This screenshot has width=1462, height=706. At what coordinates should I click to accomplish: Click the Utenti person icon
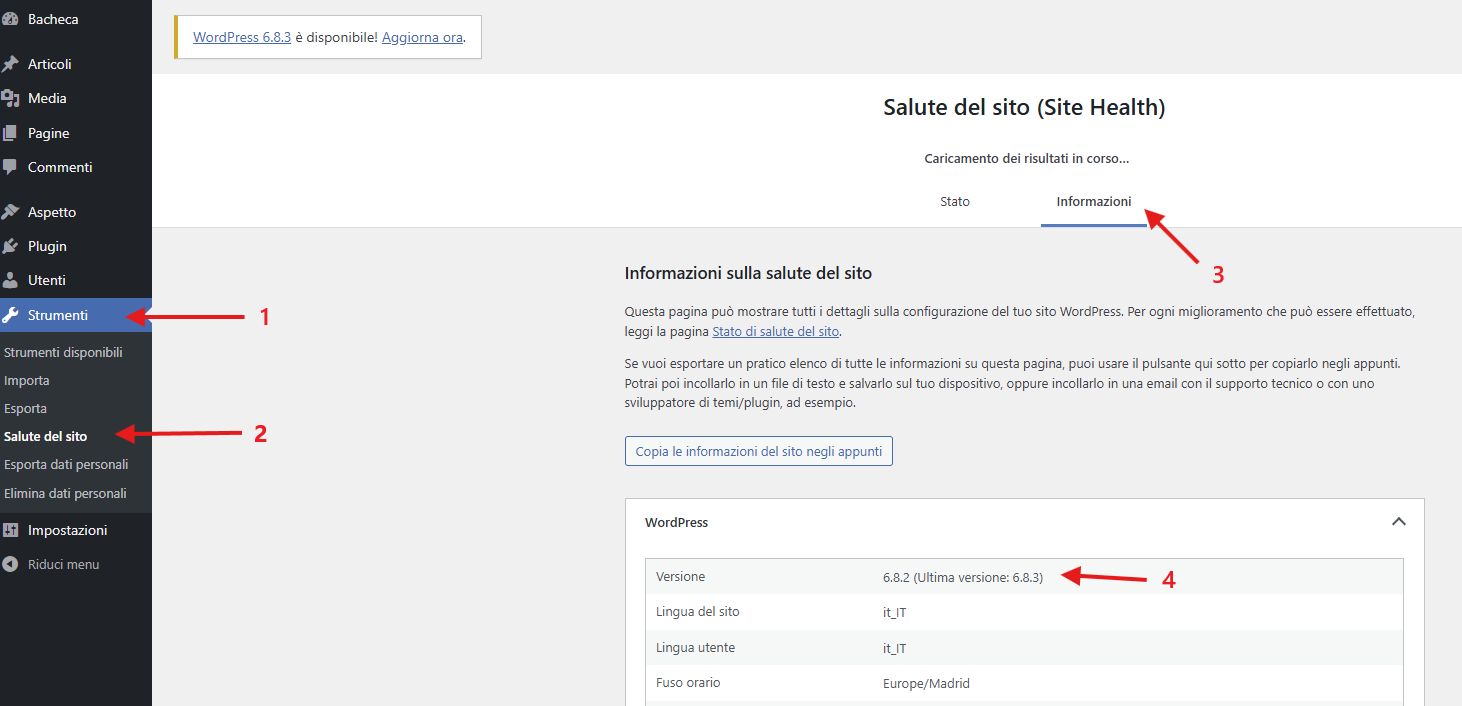[11, 281]
